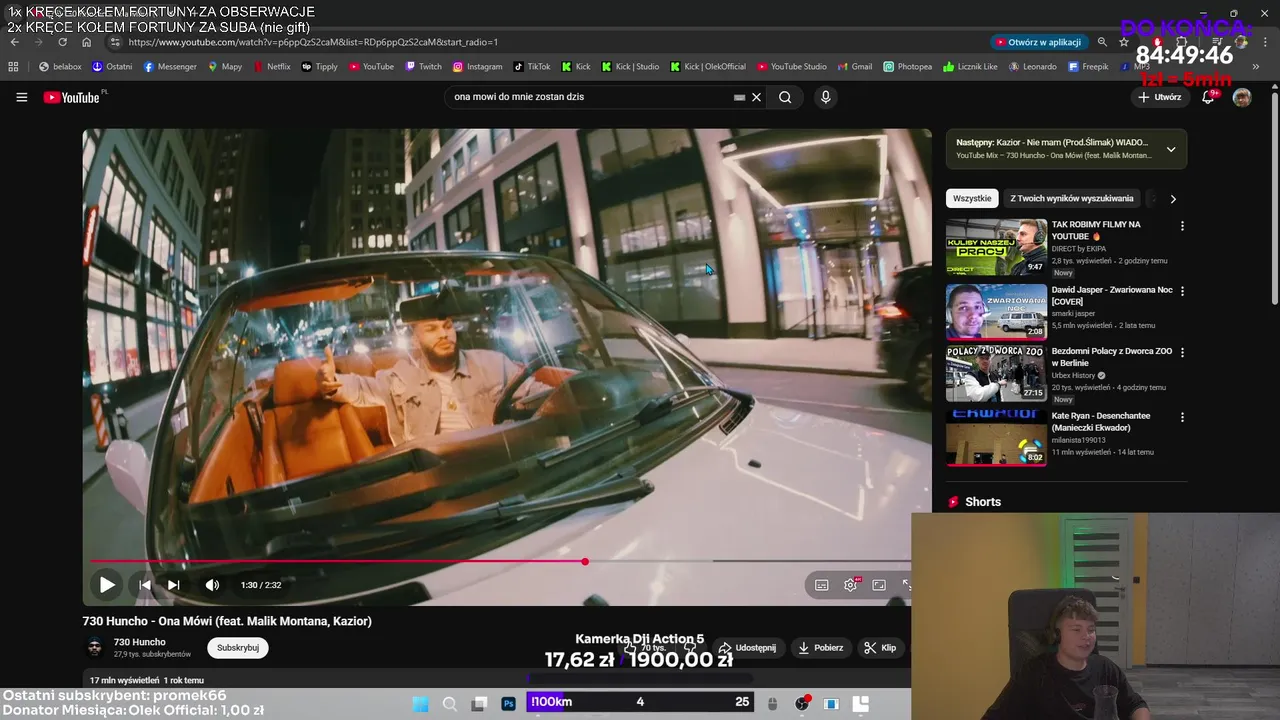Open the Kick | Studio bookmark
This screenshot has width=1280, height=720.
(630, 67)
